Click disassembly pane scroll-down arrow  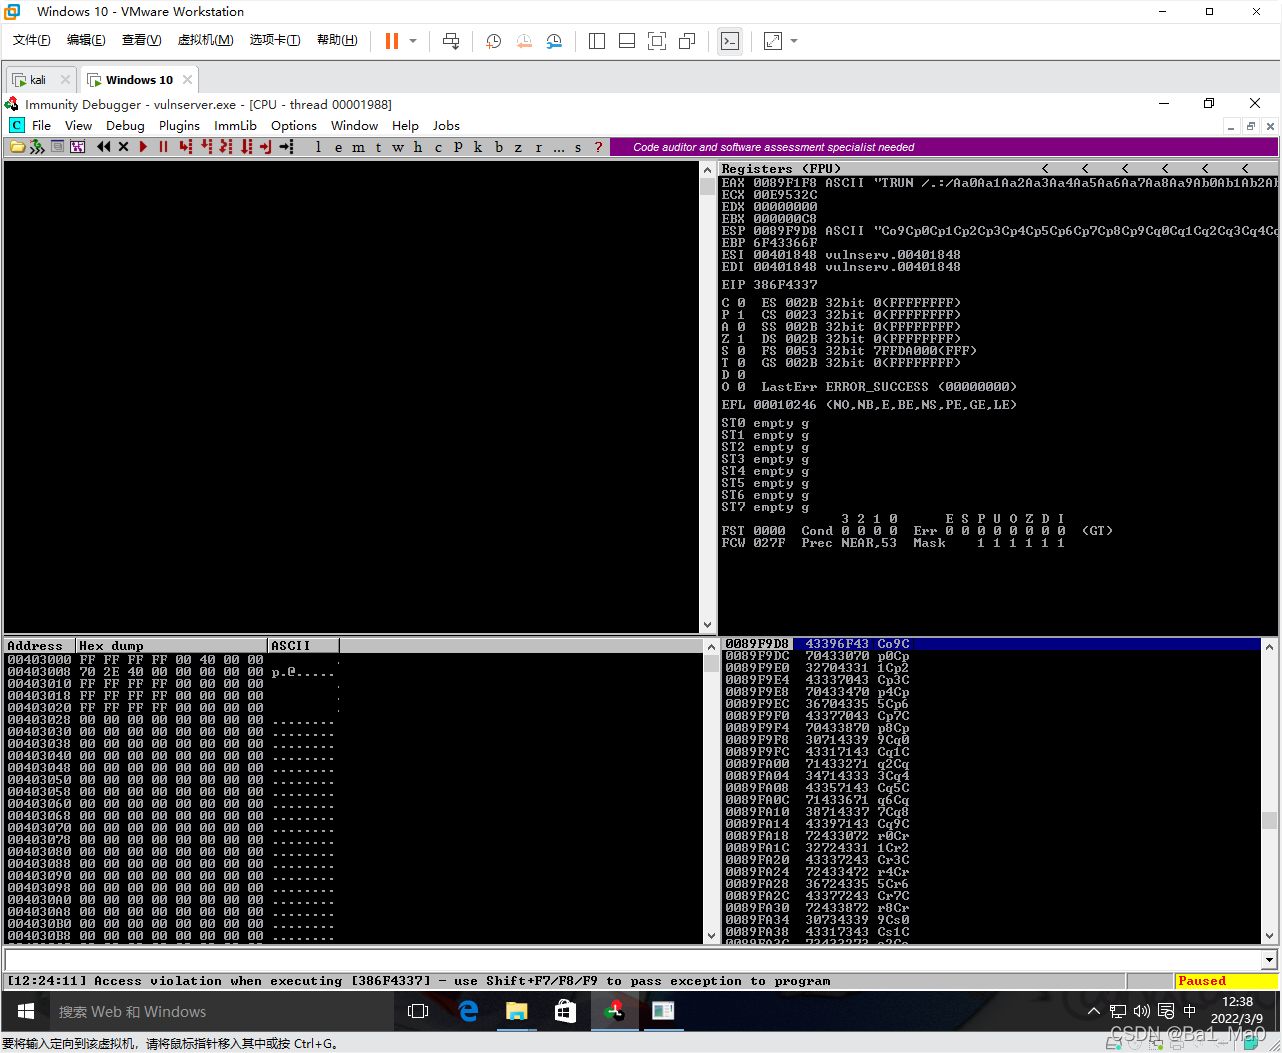(x=708, y=625)
